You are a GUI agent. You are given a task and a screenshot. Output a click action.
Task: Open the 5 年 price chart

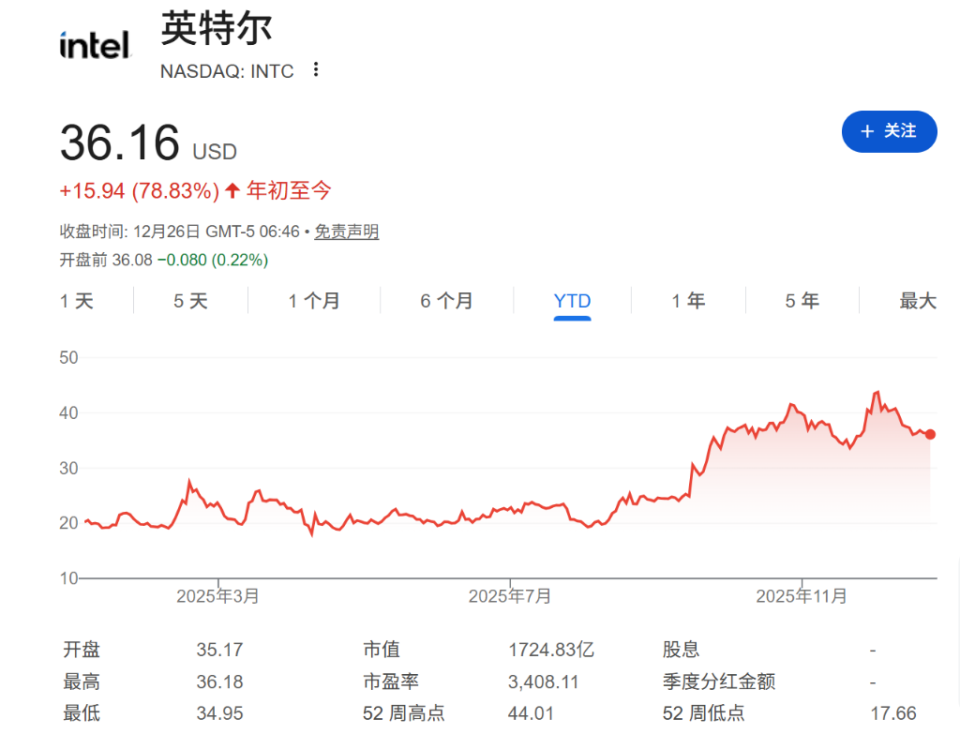pyautogui.click(x=802, y=300)
